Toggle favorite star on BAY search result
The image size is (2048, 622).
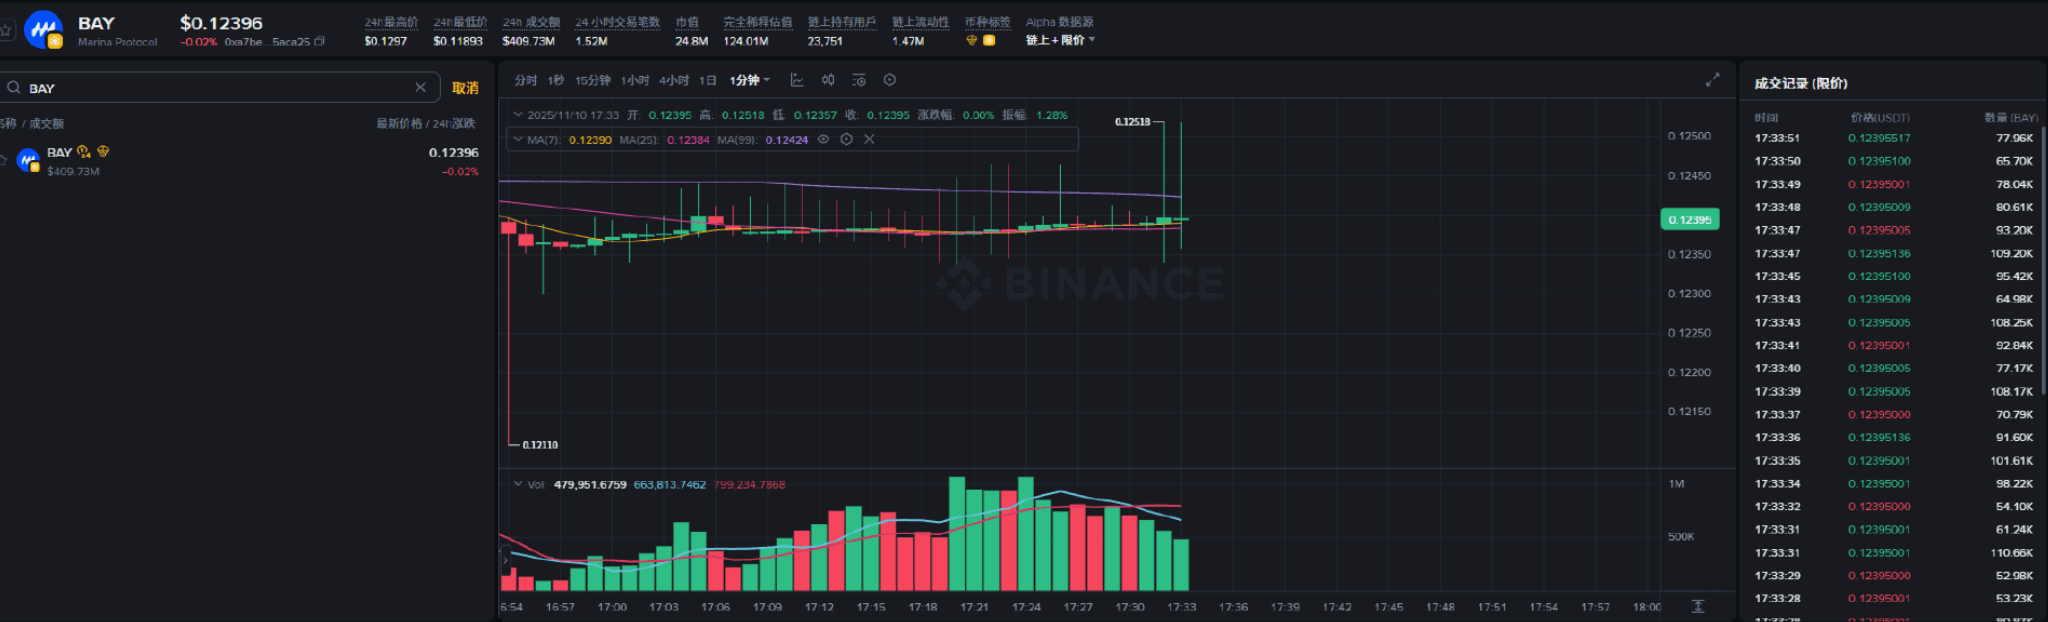coord(3,160)
